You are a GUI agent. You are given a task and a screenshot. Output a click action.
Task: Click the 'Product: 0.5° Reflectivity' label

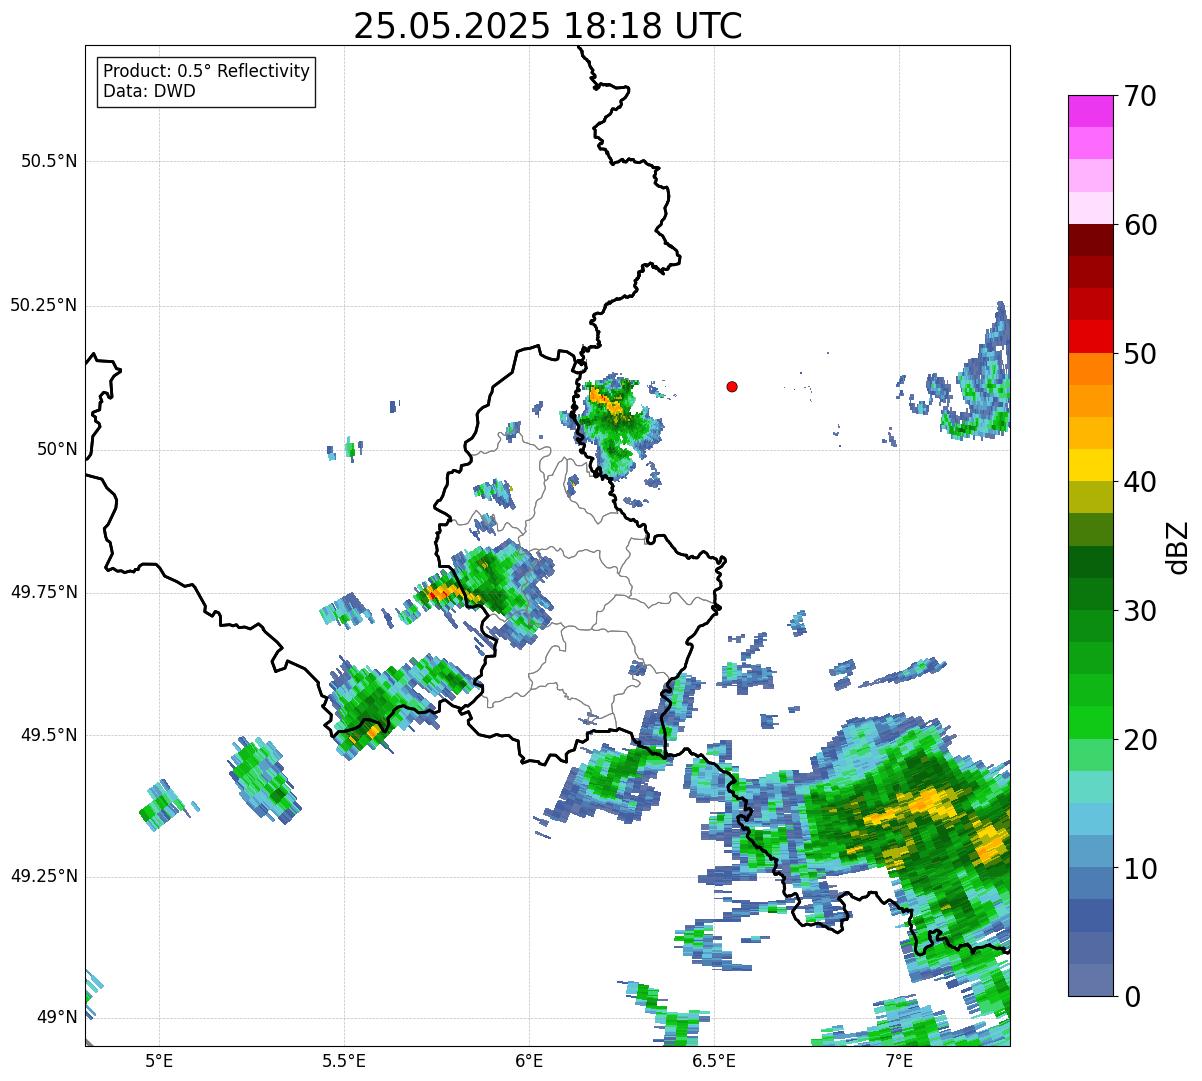pyautogui.click(x=207, y=72)
